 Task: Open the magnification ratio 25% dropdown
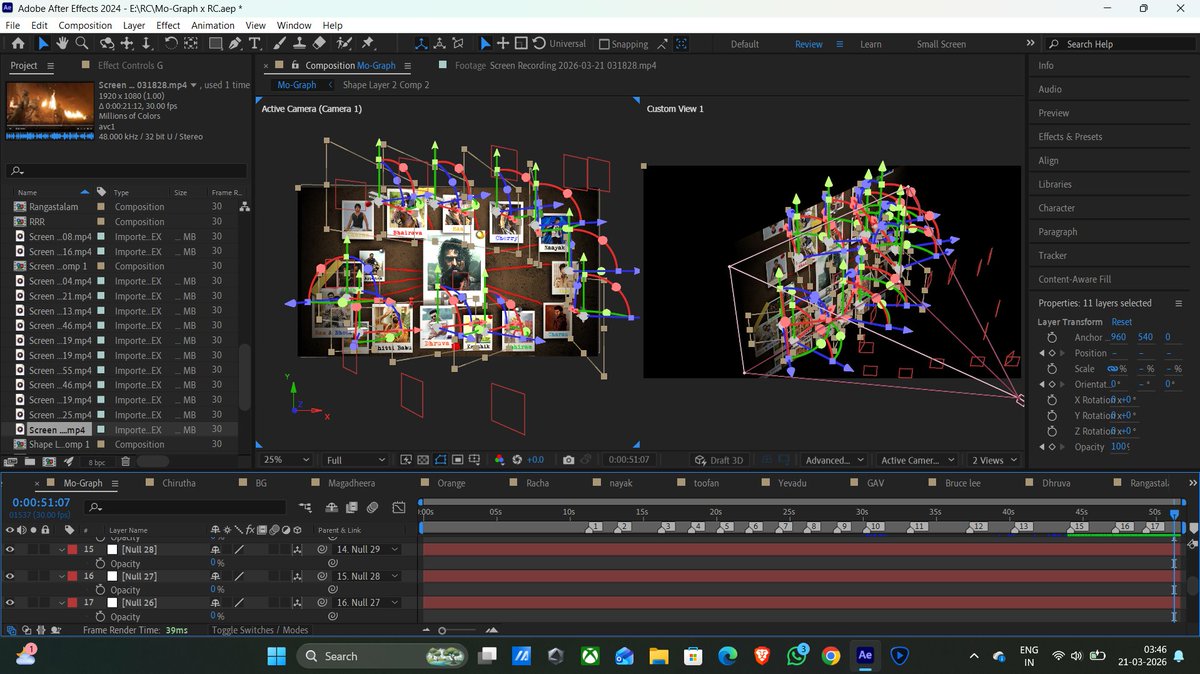(x=287, y=460)
